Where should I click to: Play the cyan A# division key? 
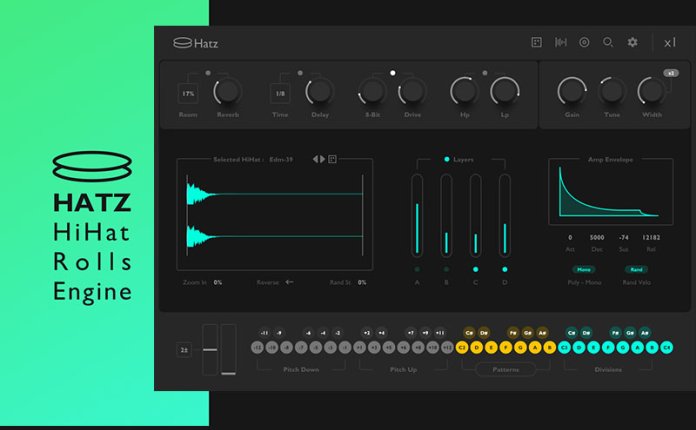point(645,333)
